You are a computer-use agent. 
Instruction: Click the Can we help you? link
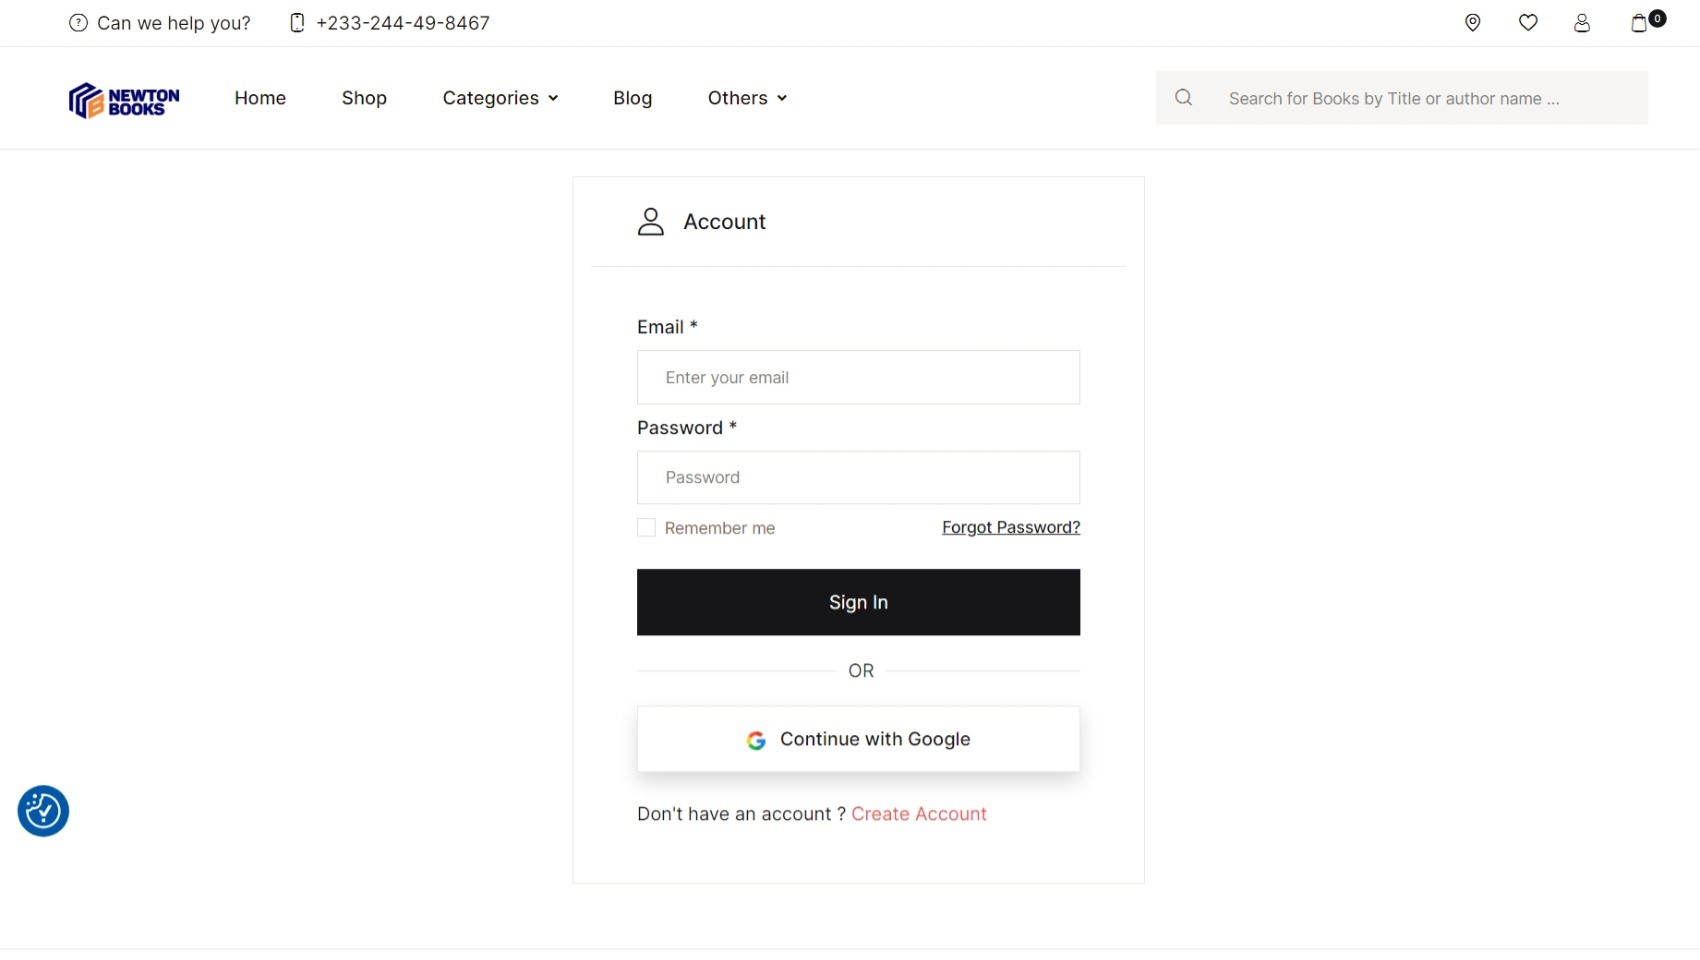[174, 23]
